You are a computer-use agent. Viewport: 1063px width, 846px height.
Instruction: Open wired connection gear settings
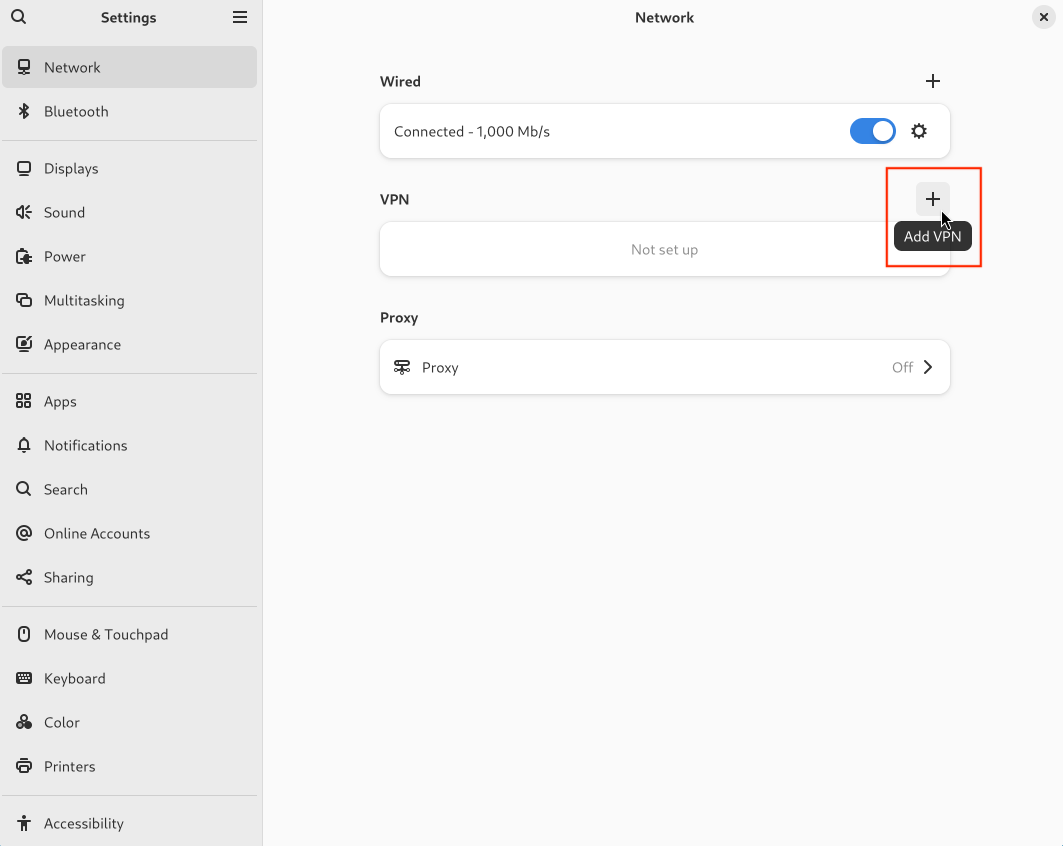coord(919,131)
